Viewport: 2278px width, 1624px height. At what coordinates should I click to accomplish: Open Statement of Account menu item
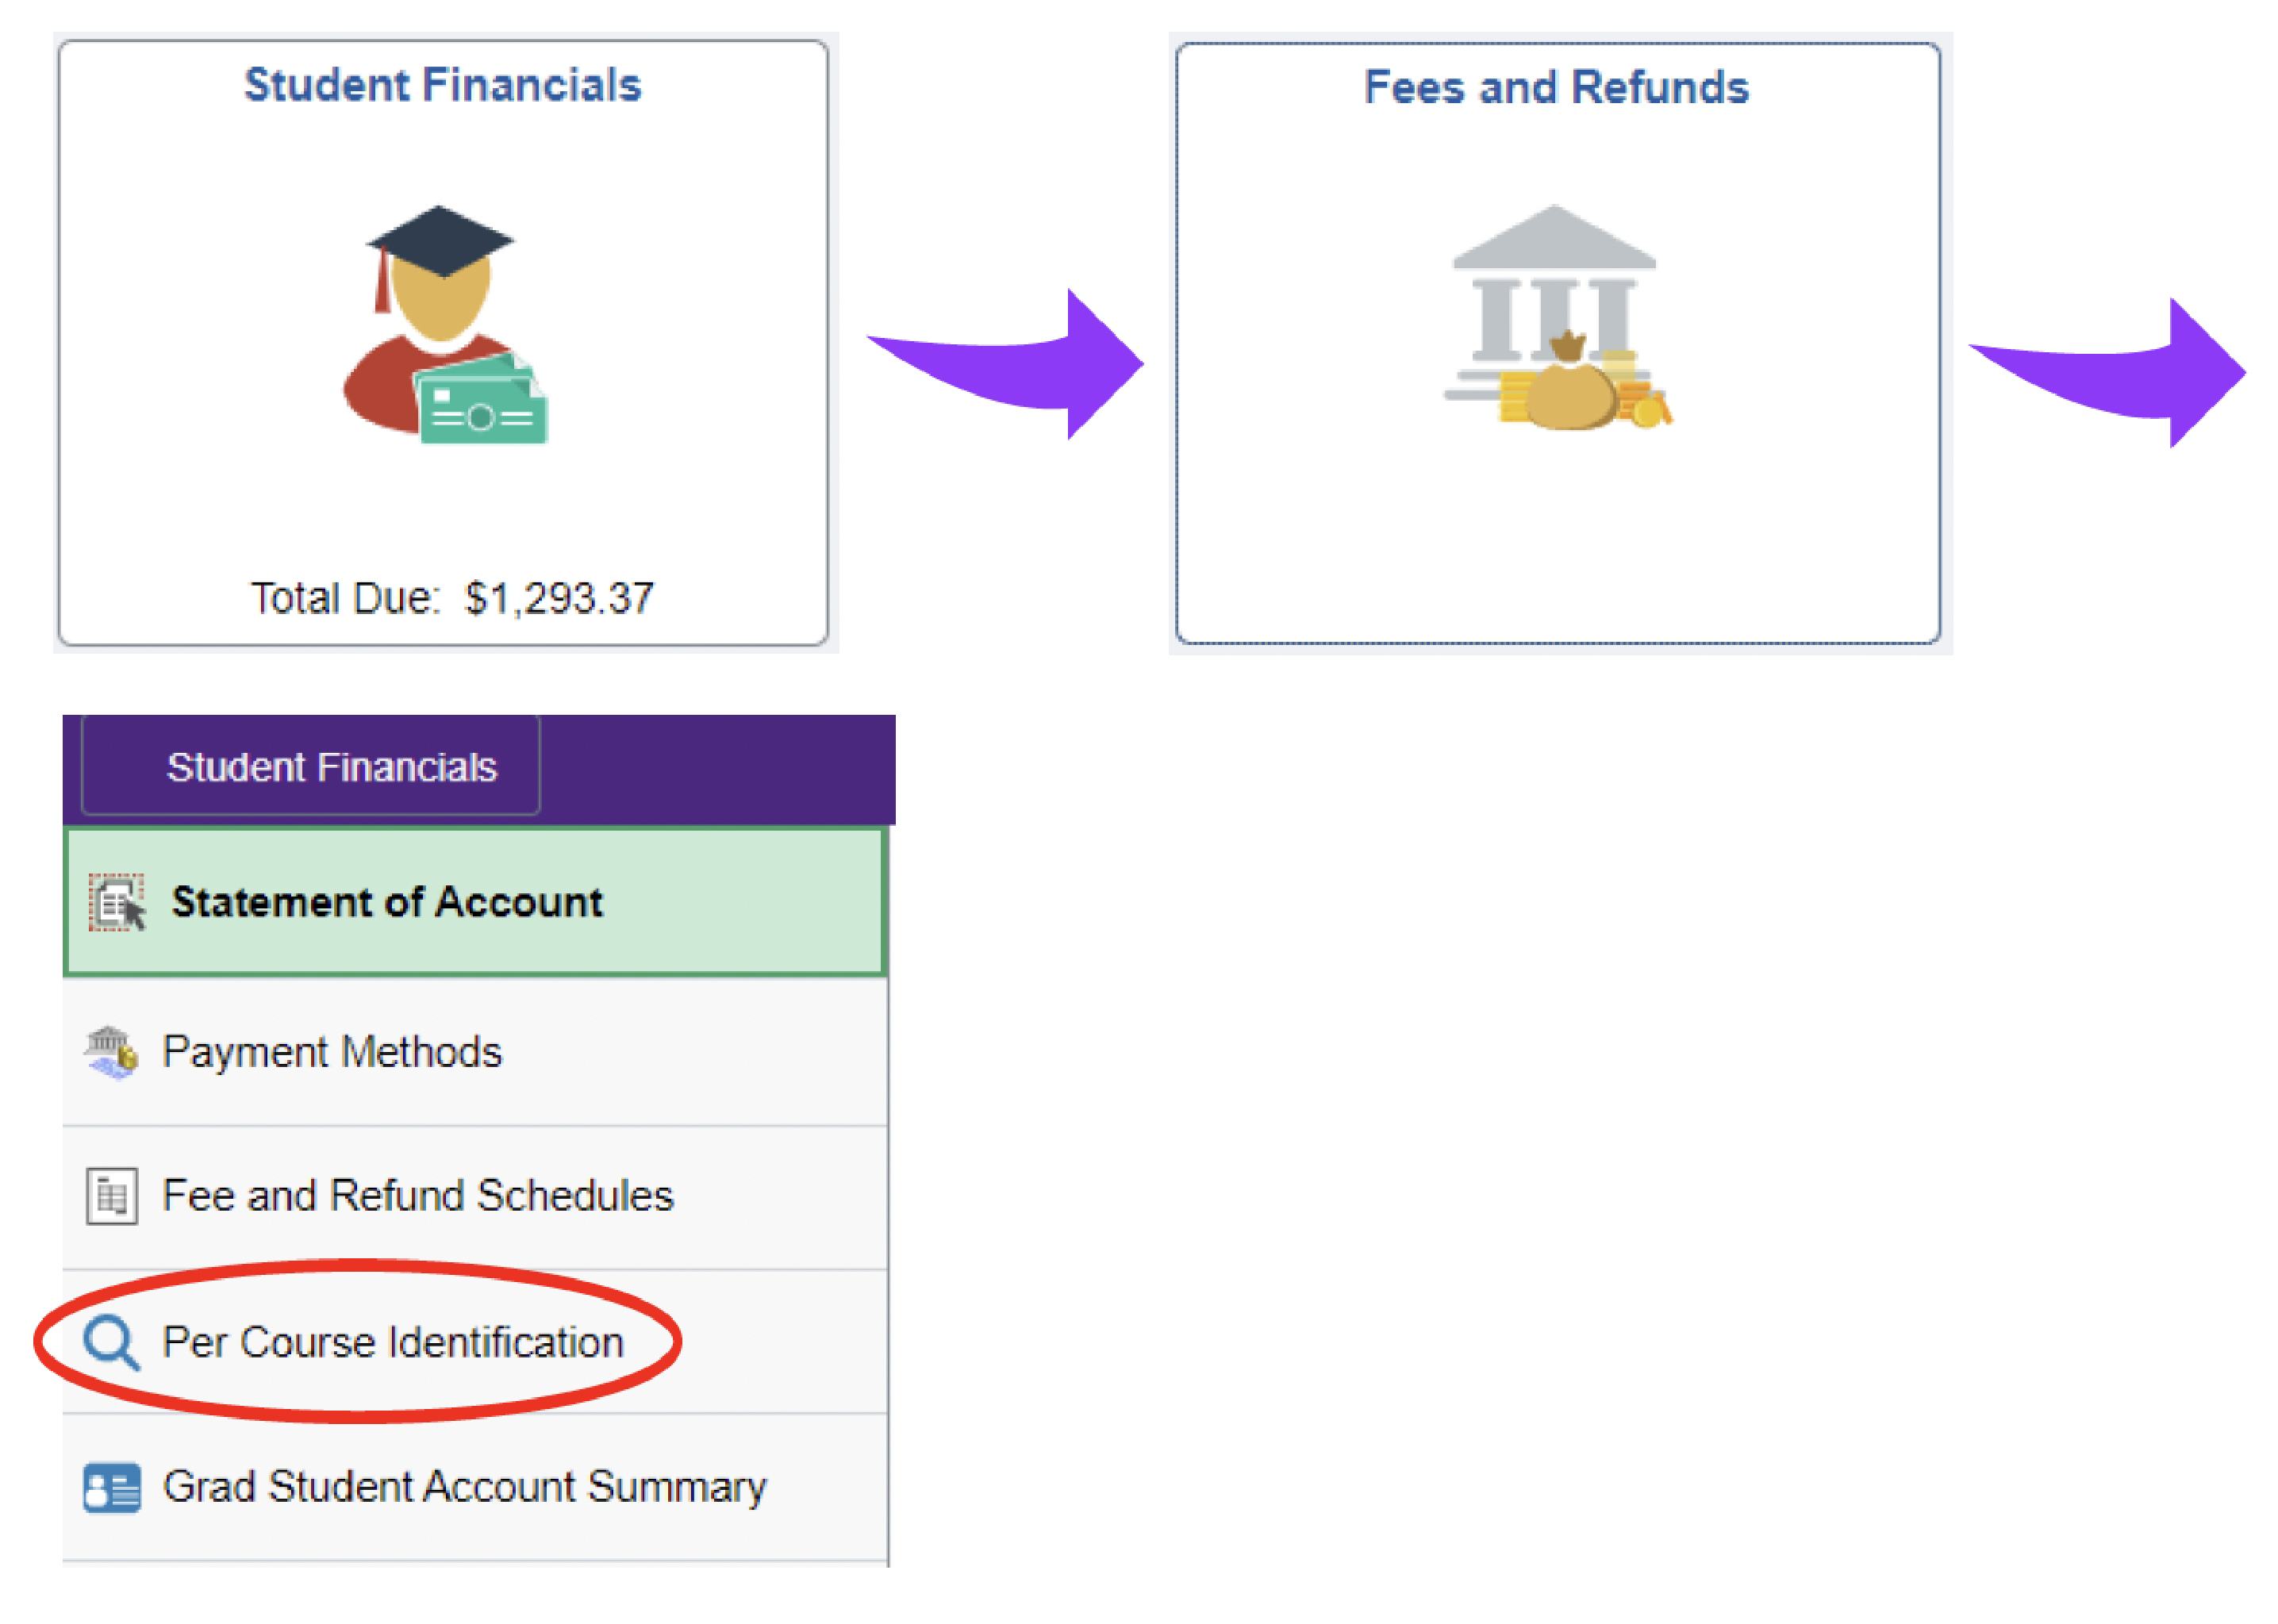476,902
